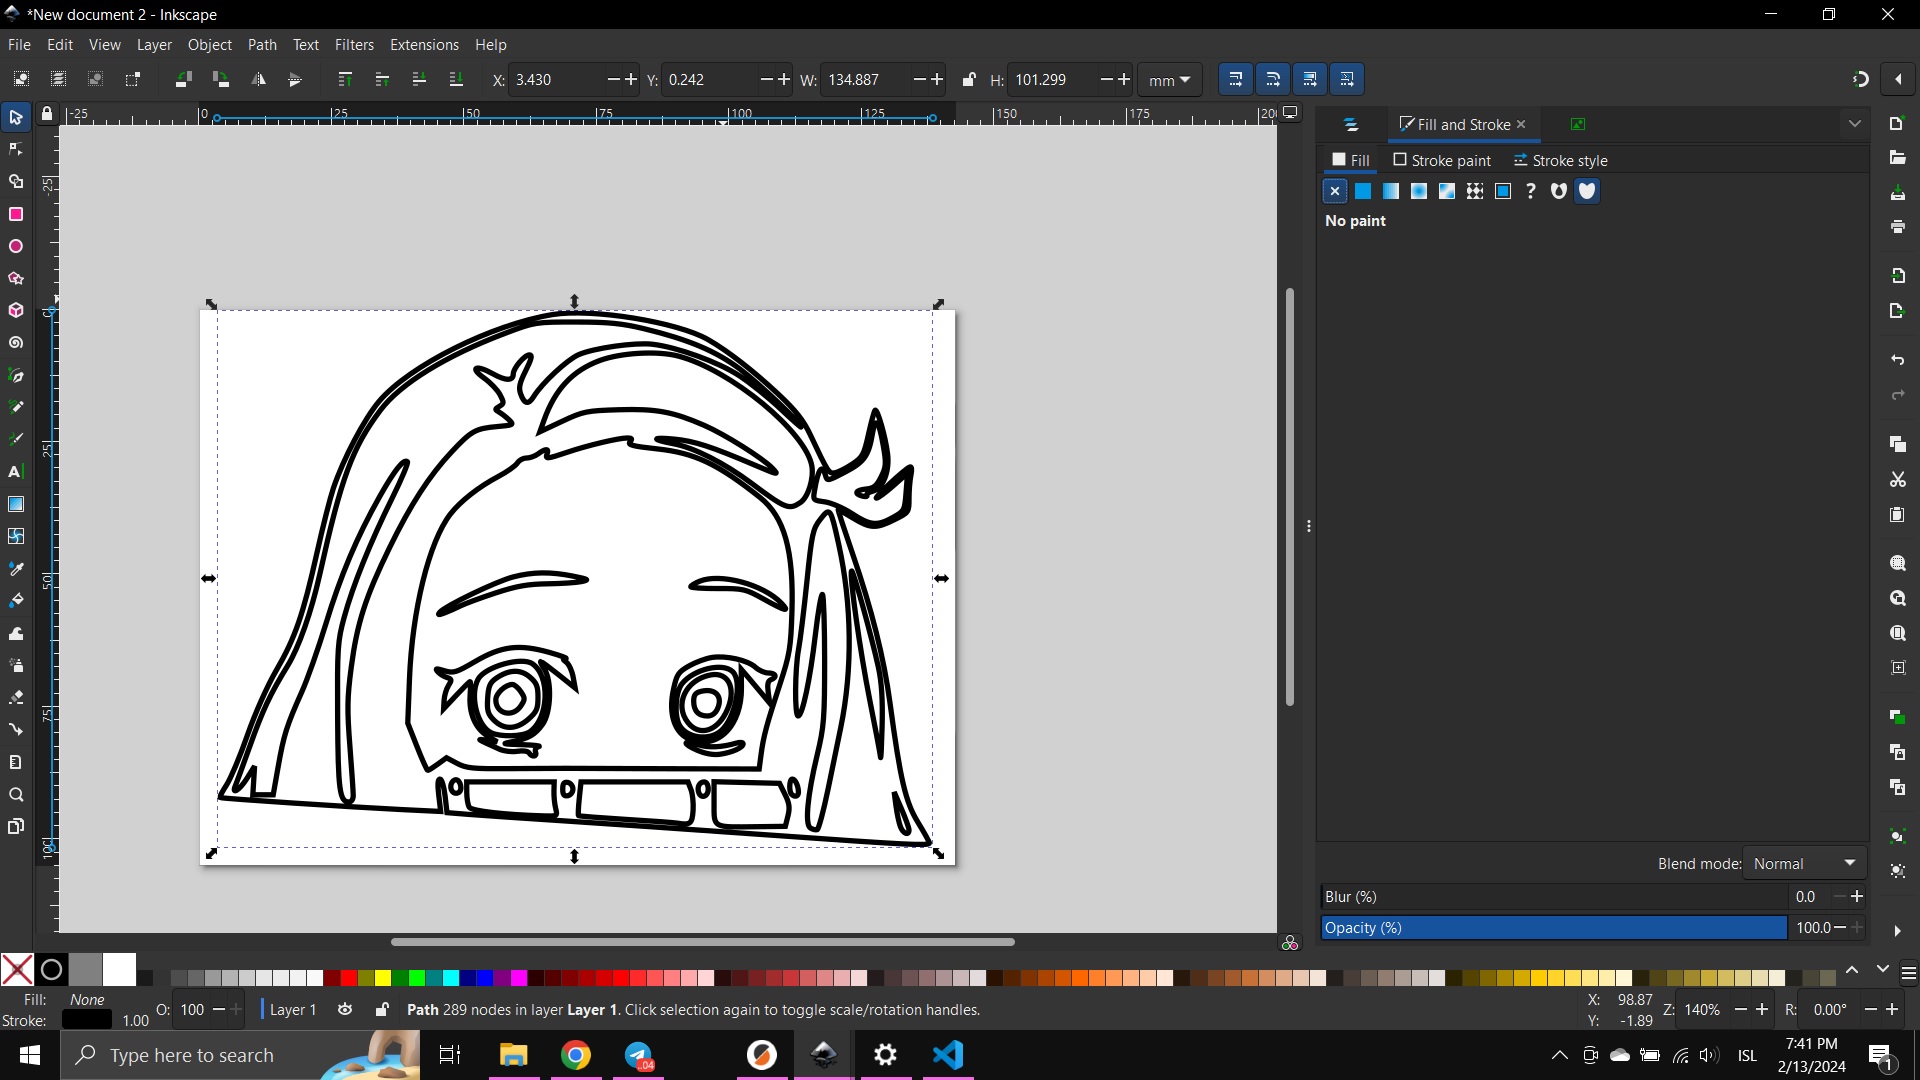
Task: Select the Calligraphy tool
Action: point(16,440)
